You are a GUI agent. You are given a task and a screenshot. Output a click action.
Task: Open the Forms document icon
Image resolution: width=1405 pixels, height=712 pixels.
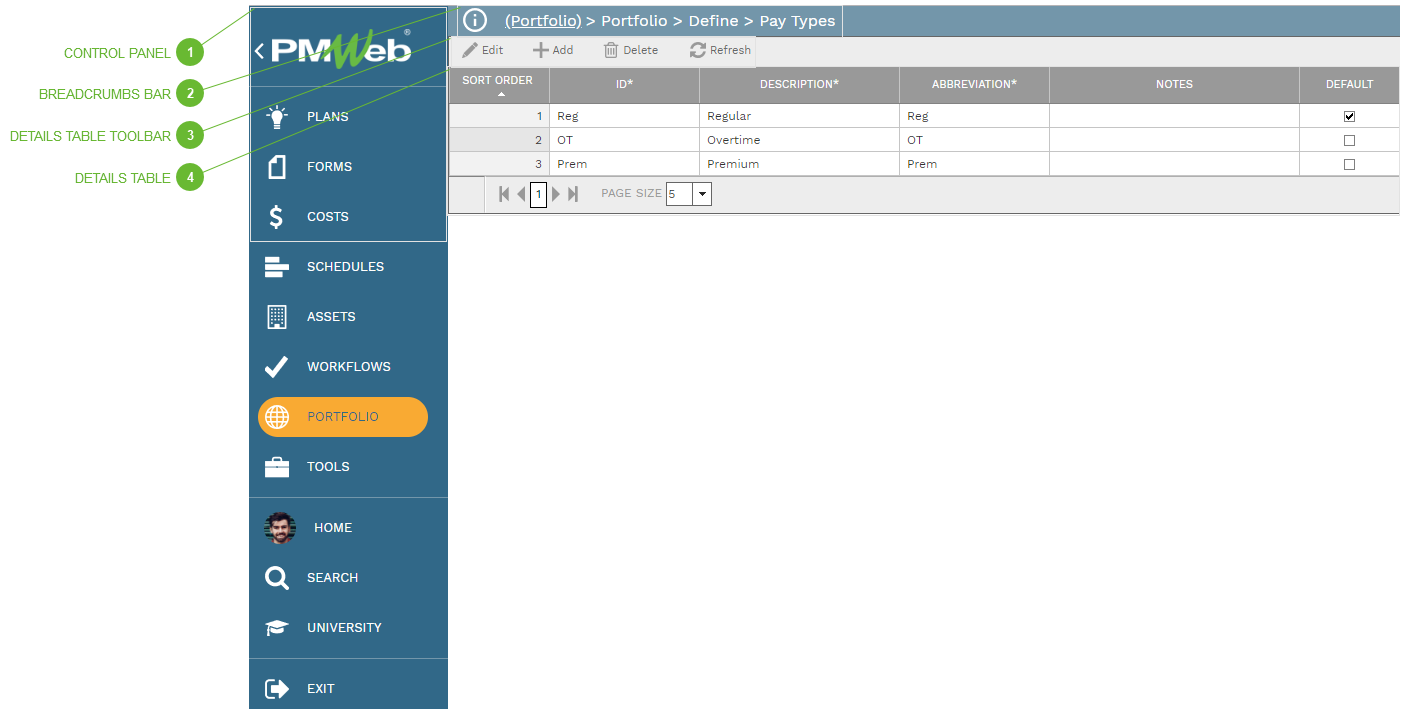277,167
